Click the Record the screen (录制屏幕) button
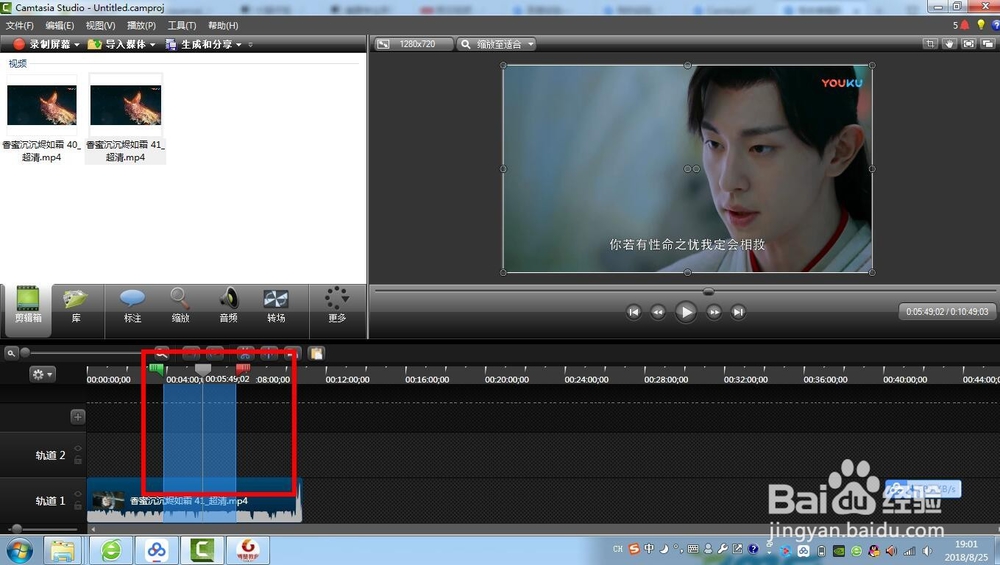Image resolution: width=1000 pixels, height=565 pixels. [x=42, y=44]
